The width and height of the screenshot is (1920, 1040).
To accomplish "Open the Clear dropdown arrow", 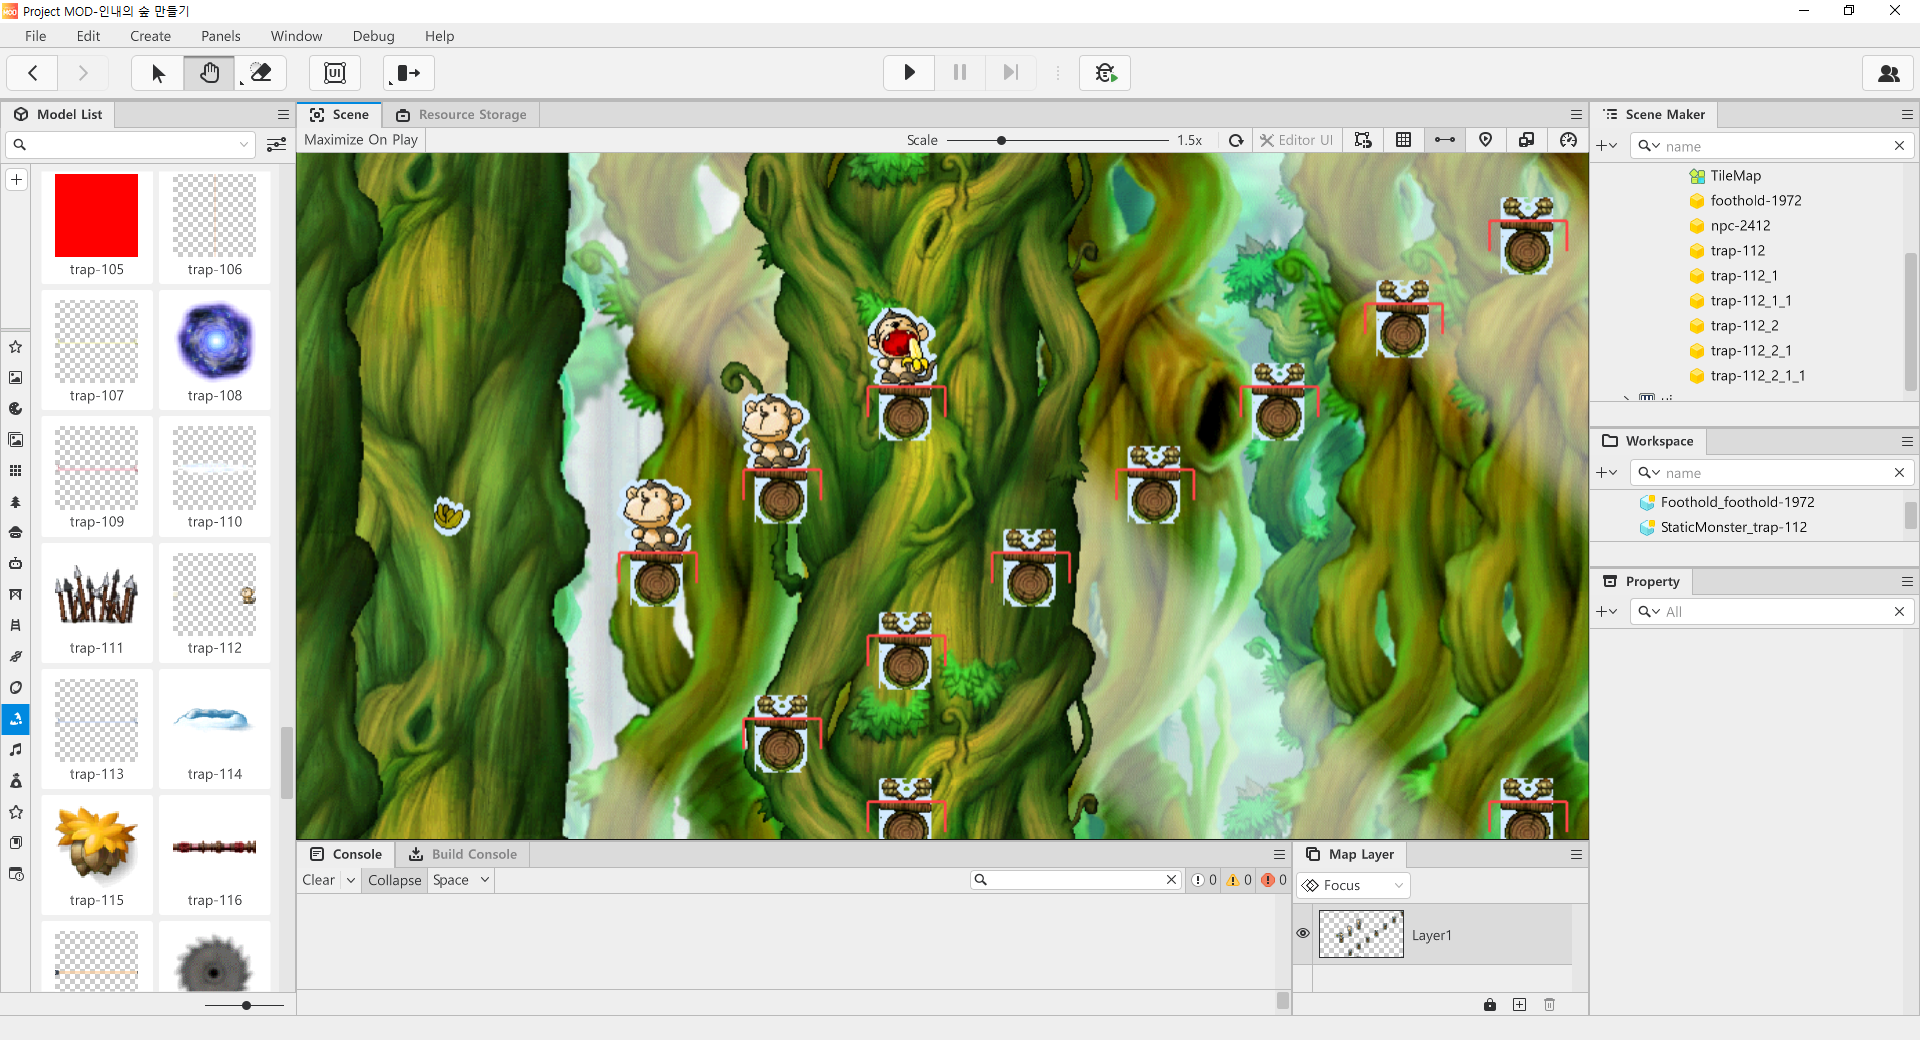I will click(351, 880).
